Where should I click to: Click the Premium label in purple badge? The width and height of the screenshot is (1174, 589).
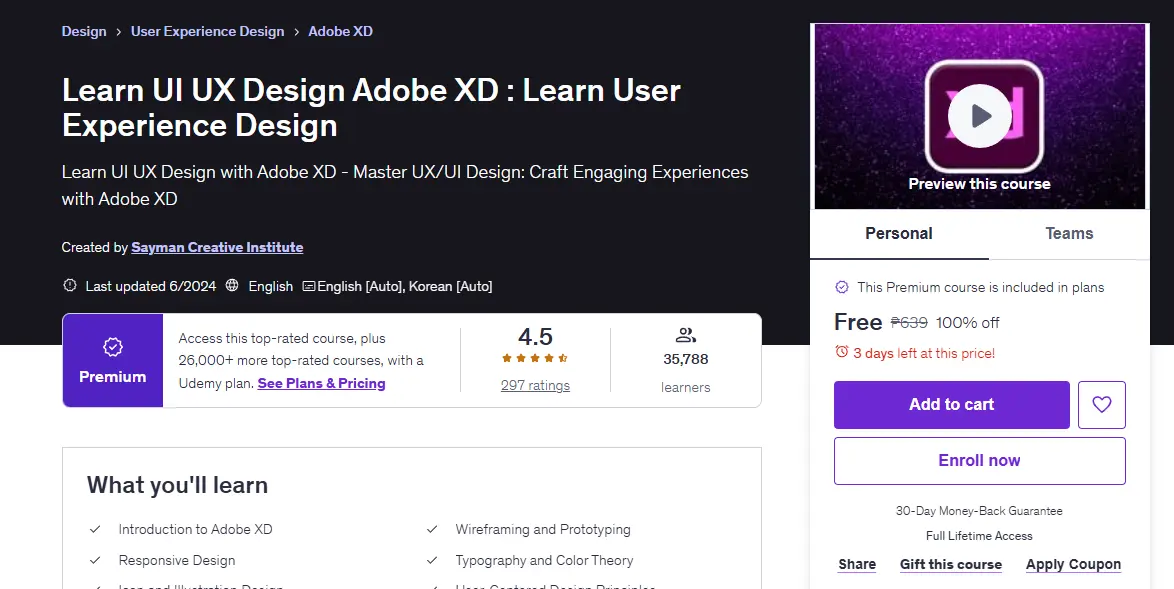click(x=112, y=376)
